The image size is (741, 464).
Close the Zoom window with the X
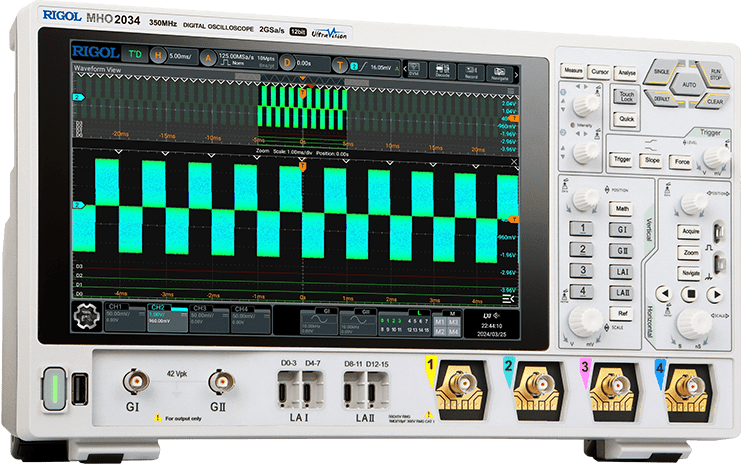point(514,162)
